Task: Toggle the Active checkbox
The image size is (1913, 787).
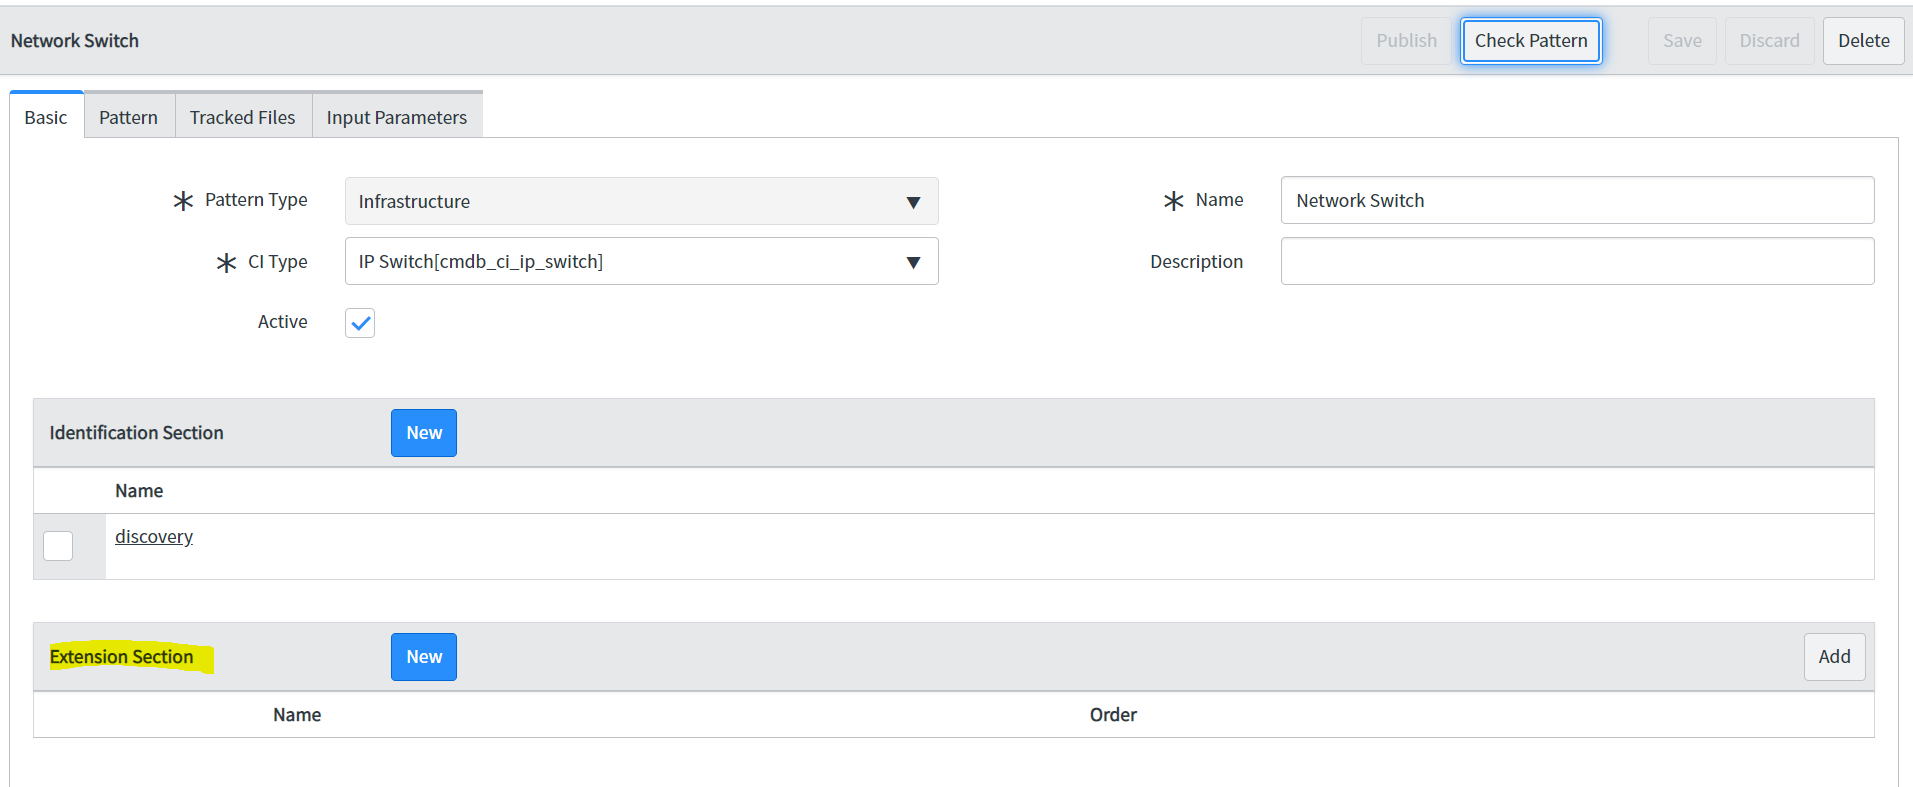Action: click(360, 323)
